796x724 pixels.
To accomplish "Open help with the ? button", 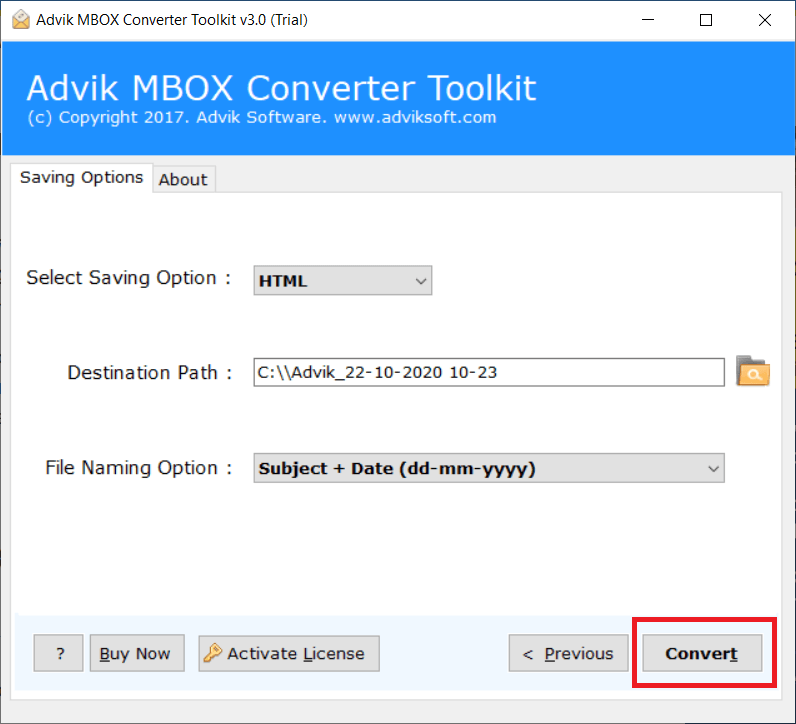I will click(x=58, y=653).
